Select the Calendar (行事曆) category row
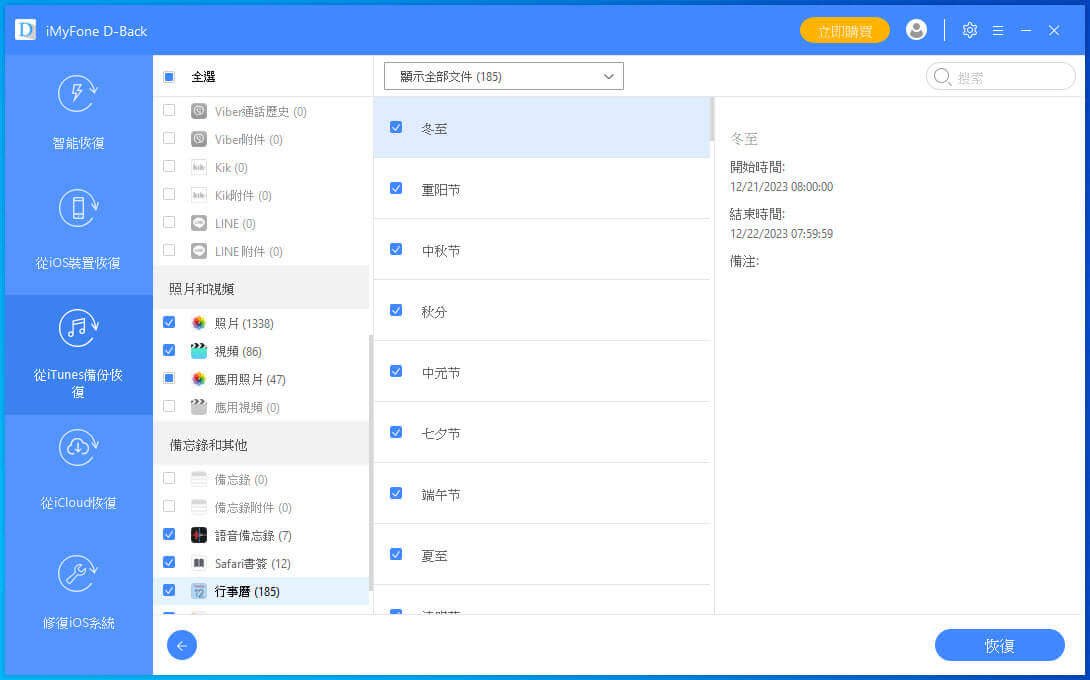Viewport: 1090px width, 680px height. point(247,591)
